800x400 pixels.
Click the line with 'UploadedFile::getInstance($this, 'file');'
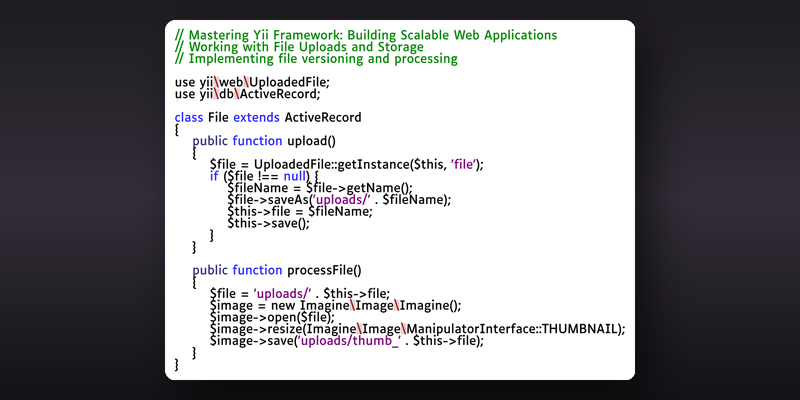pos(346,164)
